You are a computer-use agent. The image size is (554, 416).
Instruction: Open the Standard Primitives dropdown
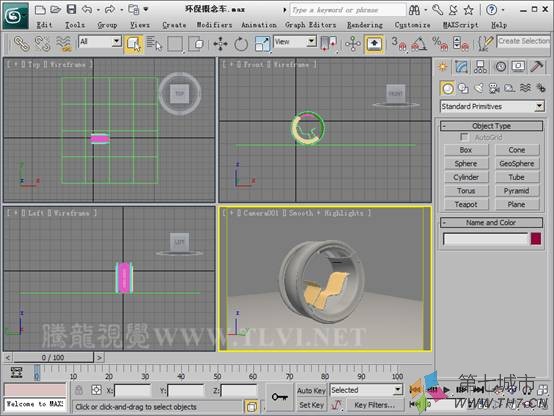pyautogui.click(x=492, y=106)
